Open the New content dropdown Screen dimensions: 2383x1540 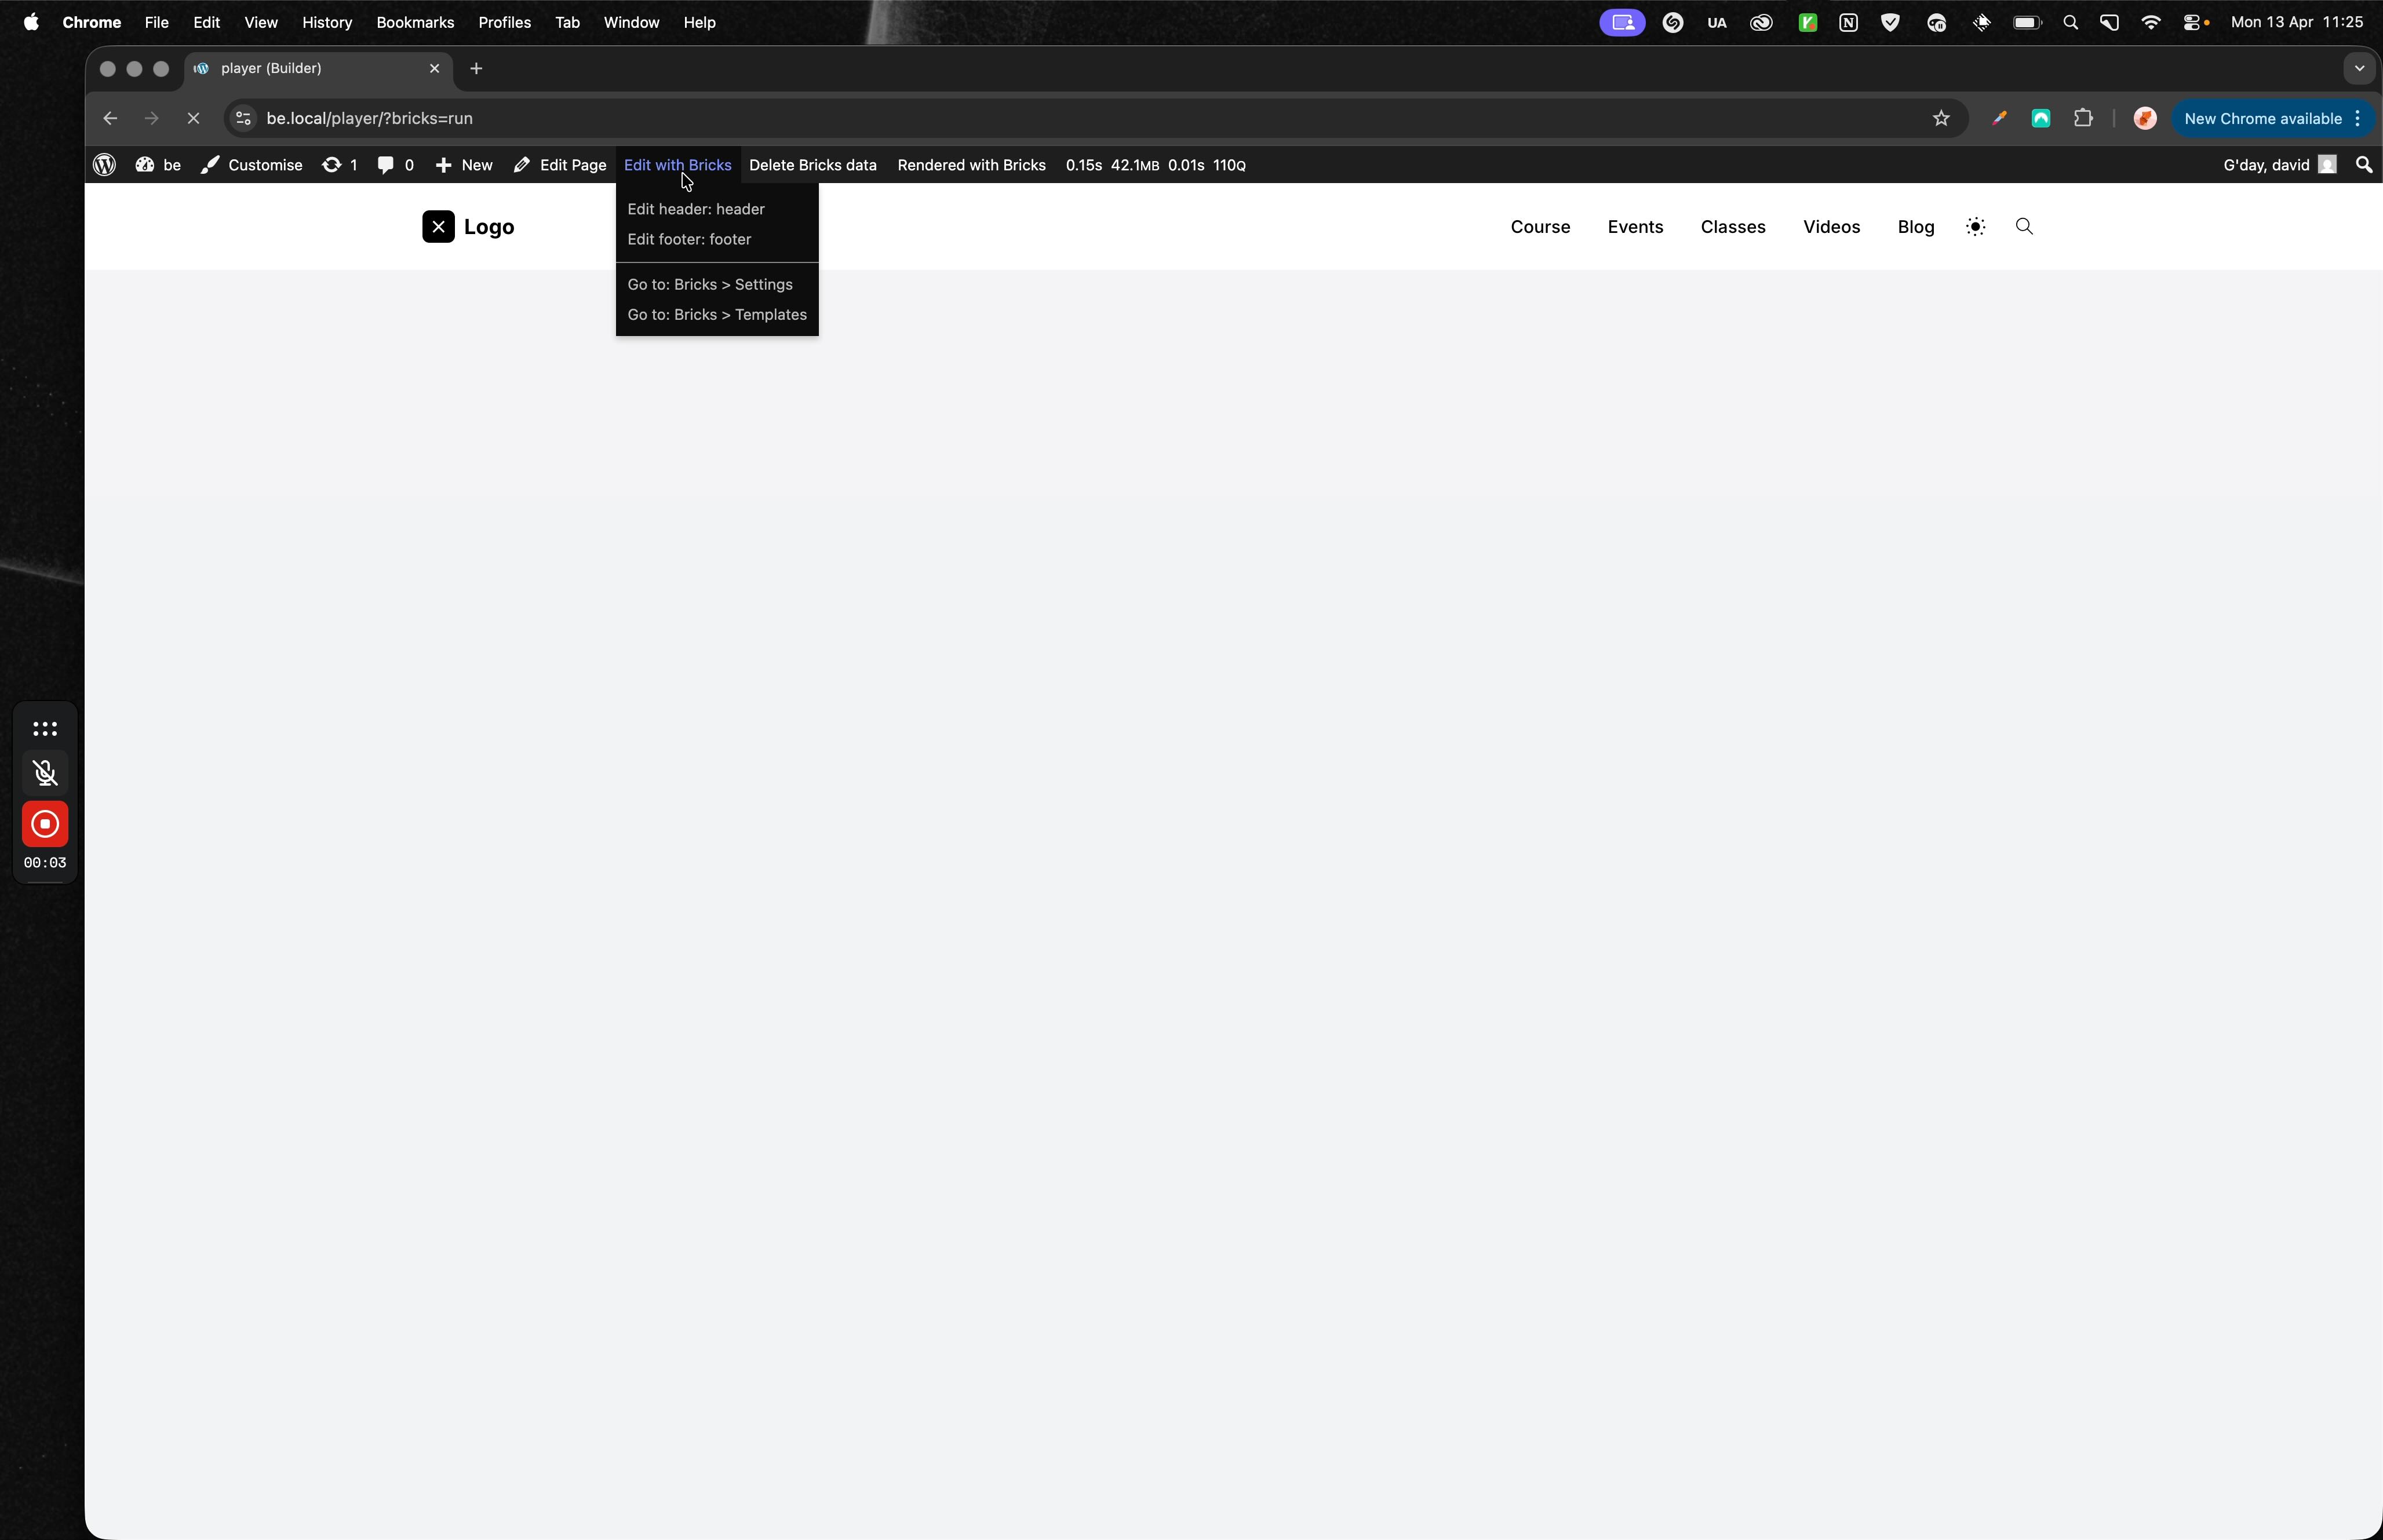tap(464, 165)
